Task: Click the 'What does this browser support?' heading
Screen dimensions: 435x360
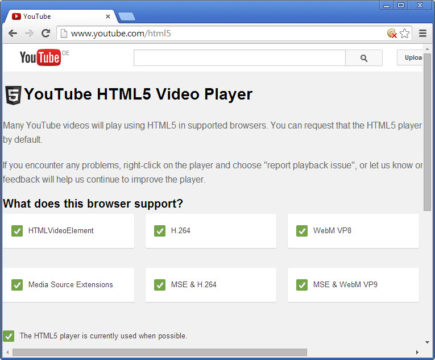Action: tap(93, 203)
